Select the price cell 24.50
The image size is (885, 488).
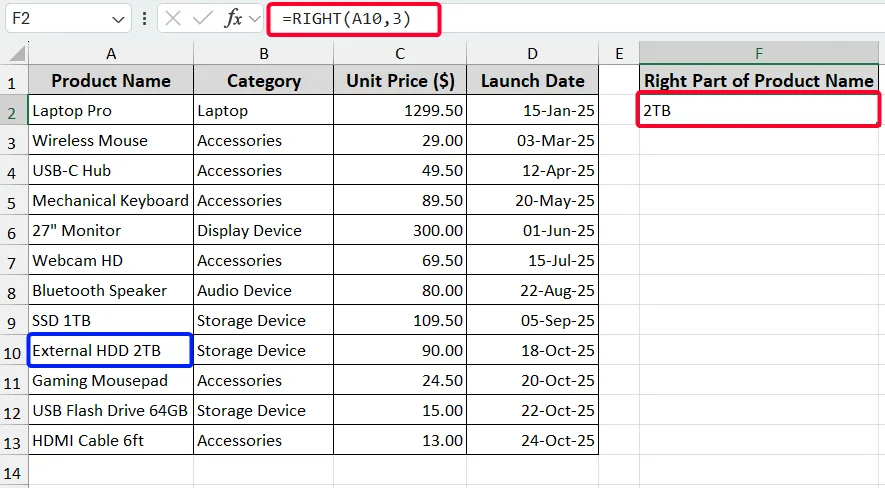(400, 380)
